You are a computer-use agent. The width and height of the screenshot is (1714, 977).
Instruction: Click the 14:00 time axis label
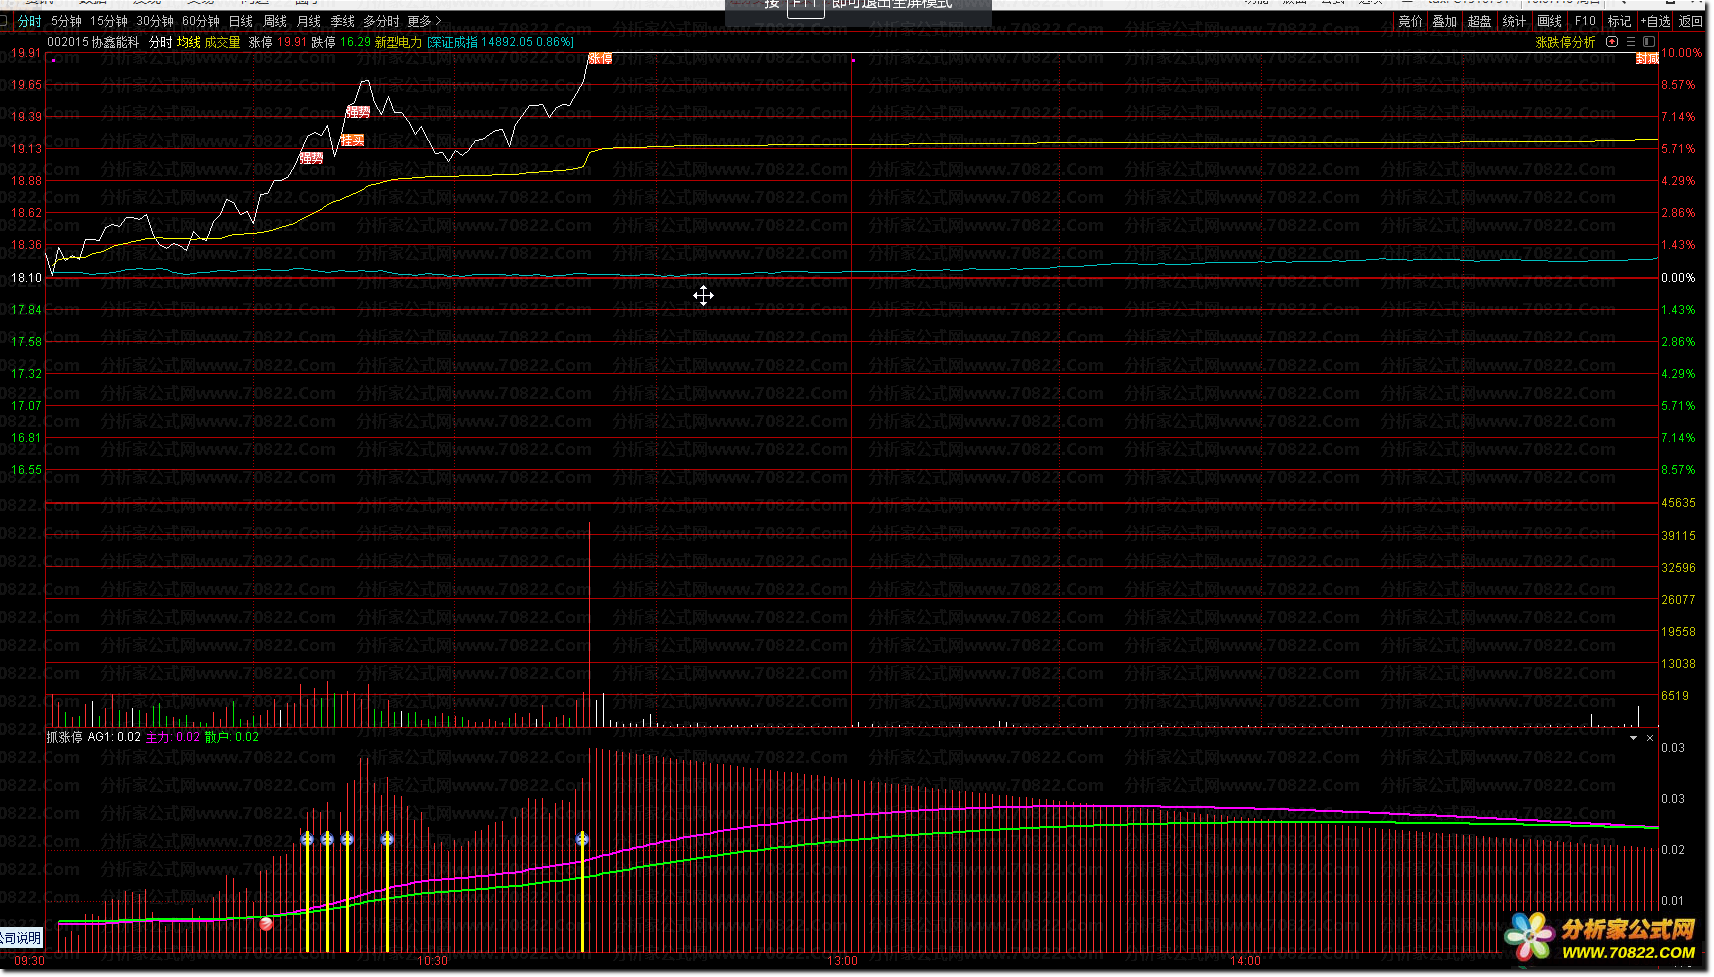(1245, 961)
